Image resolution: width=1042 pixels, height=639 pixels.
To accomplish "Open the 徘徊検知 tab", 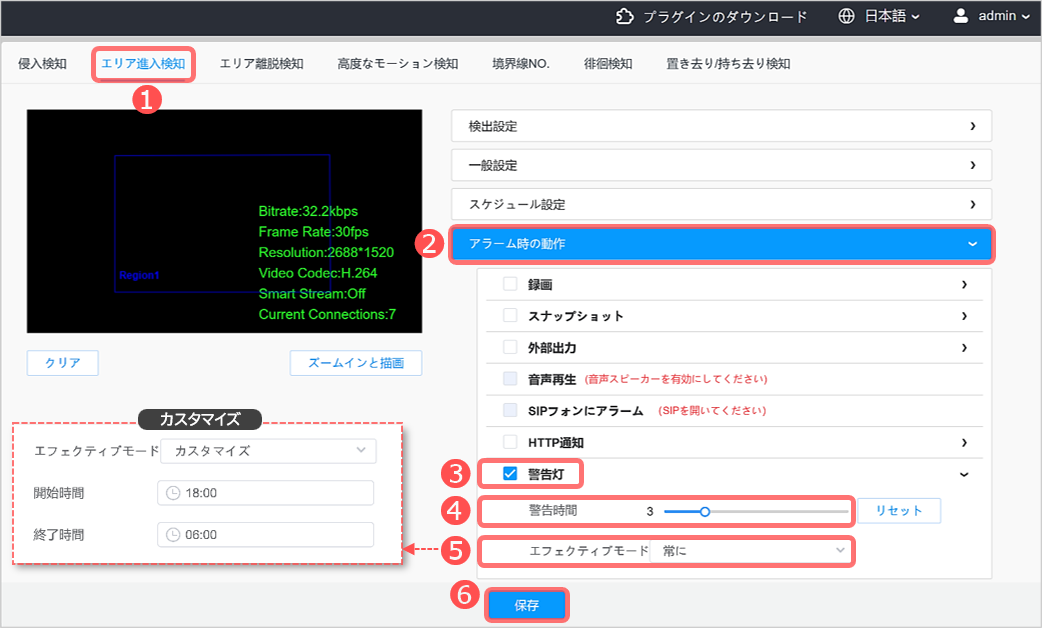I will [x=608, y=64].
